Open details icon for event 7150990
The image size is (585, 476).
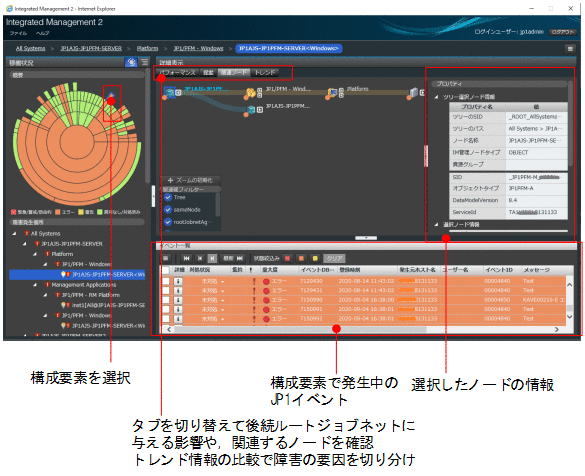(x=178, y=300)
